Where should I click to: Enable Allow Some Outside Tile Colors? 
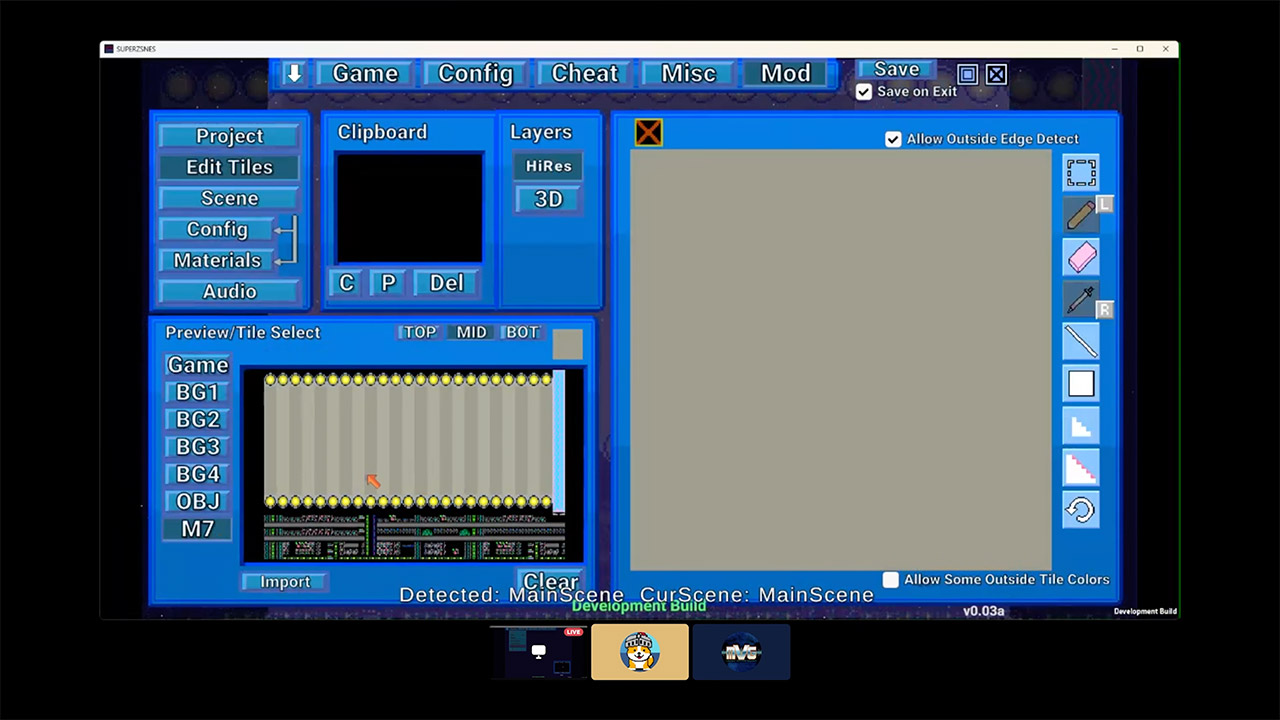coord(890,579)
